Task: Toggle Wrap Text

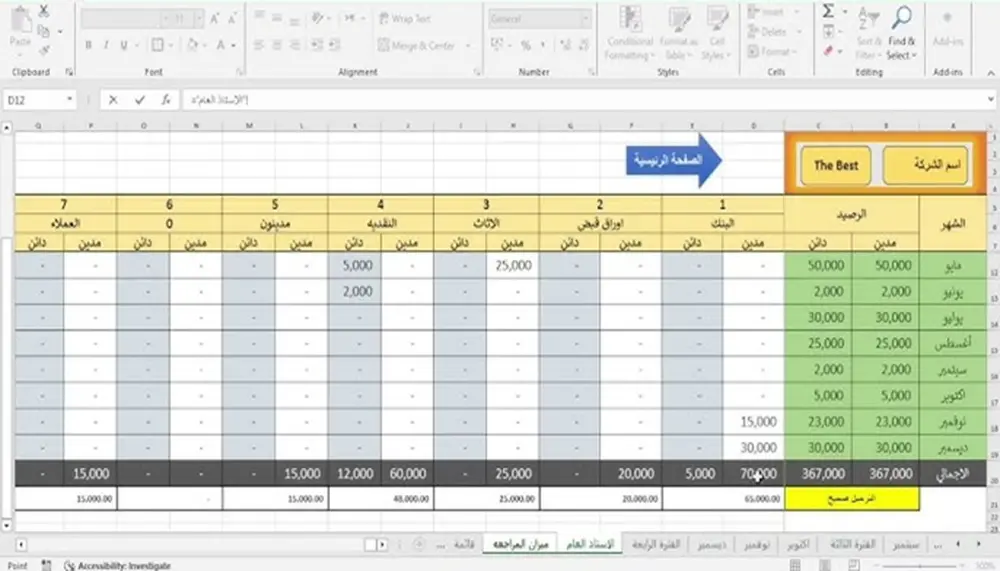Action: 405,19
